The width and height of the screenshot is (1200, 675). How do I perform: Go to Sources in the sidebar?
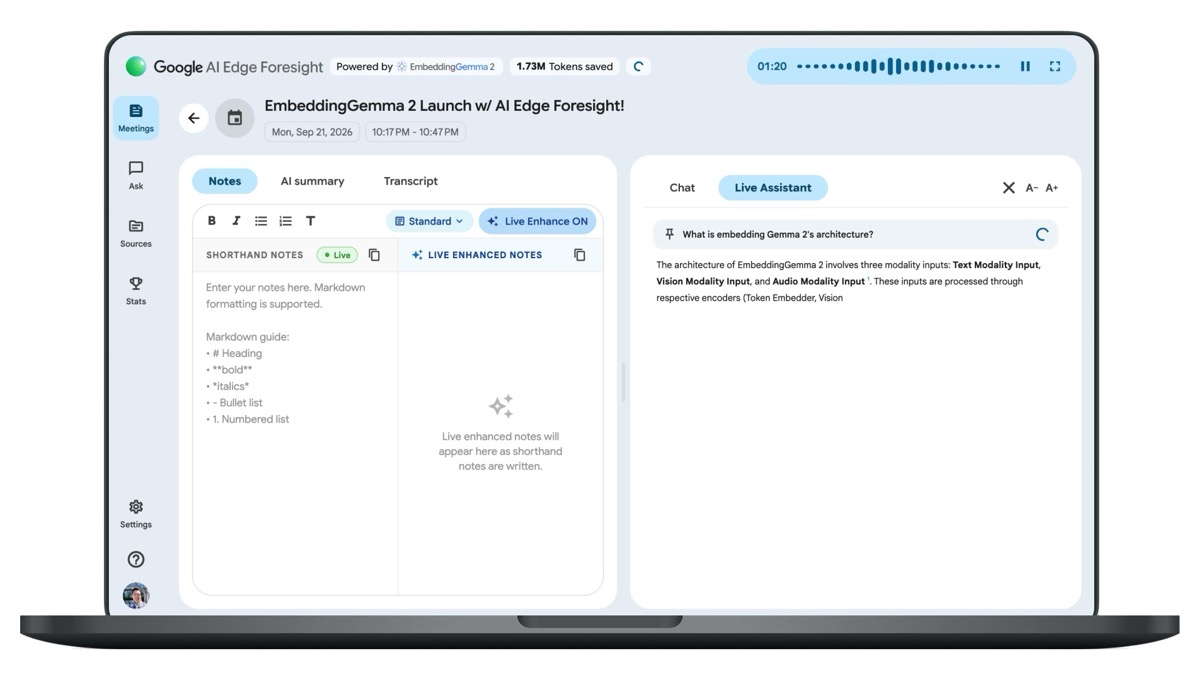(136, 233)
